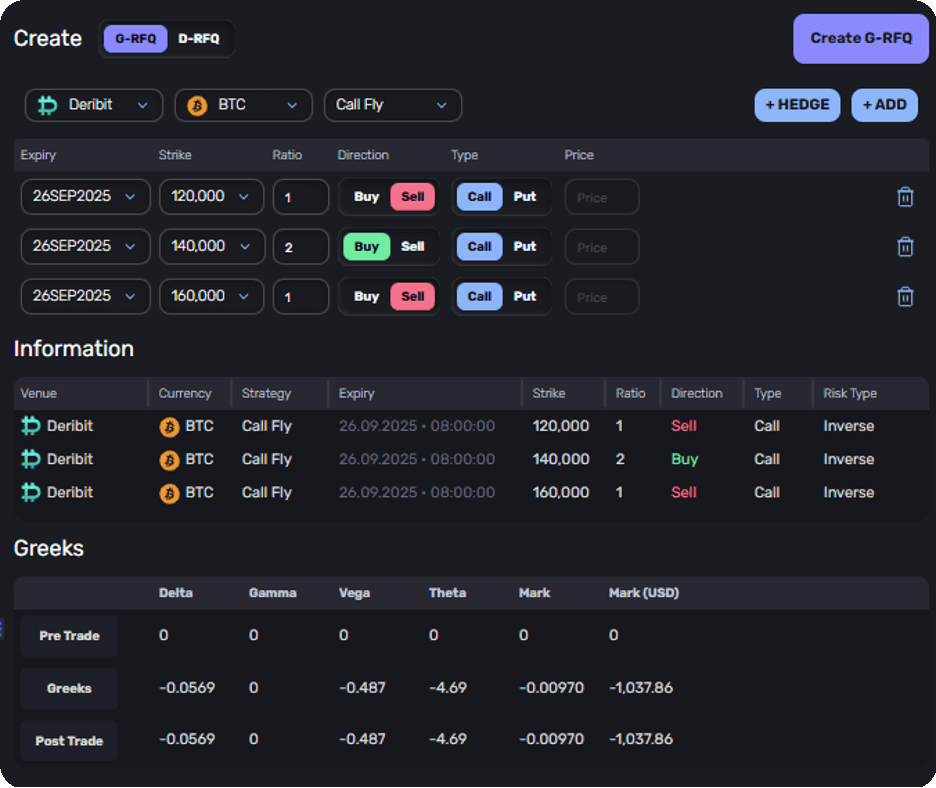Remove the 140,000 strike leg via trash icon
Screen dimensions: 936x788
click(905, 246)
